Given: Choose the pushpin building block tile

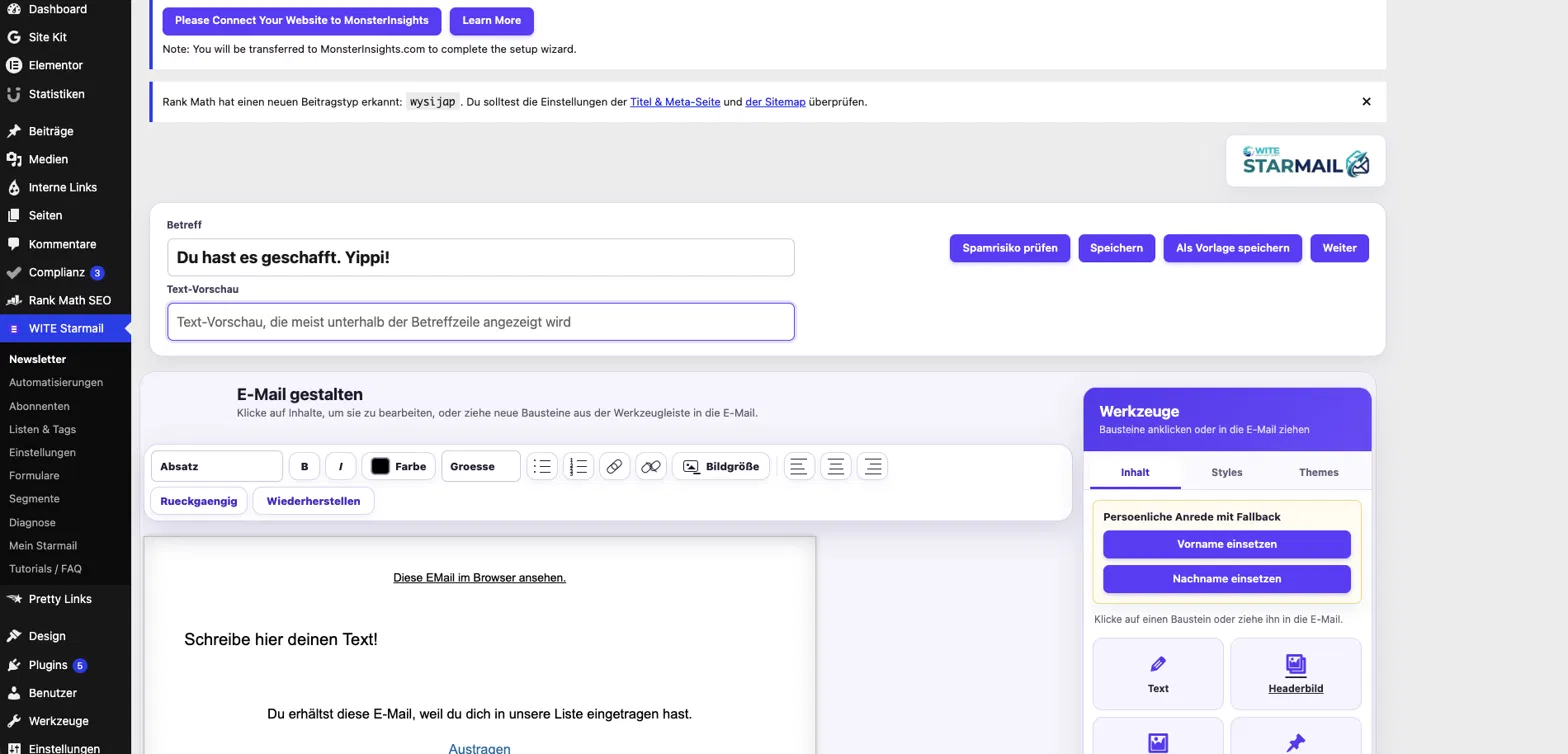Looking at the screenshot, I should (1296, 736).
